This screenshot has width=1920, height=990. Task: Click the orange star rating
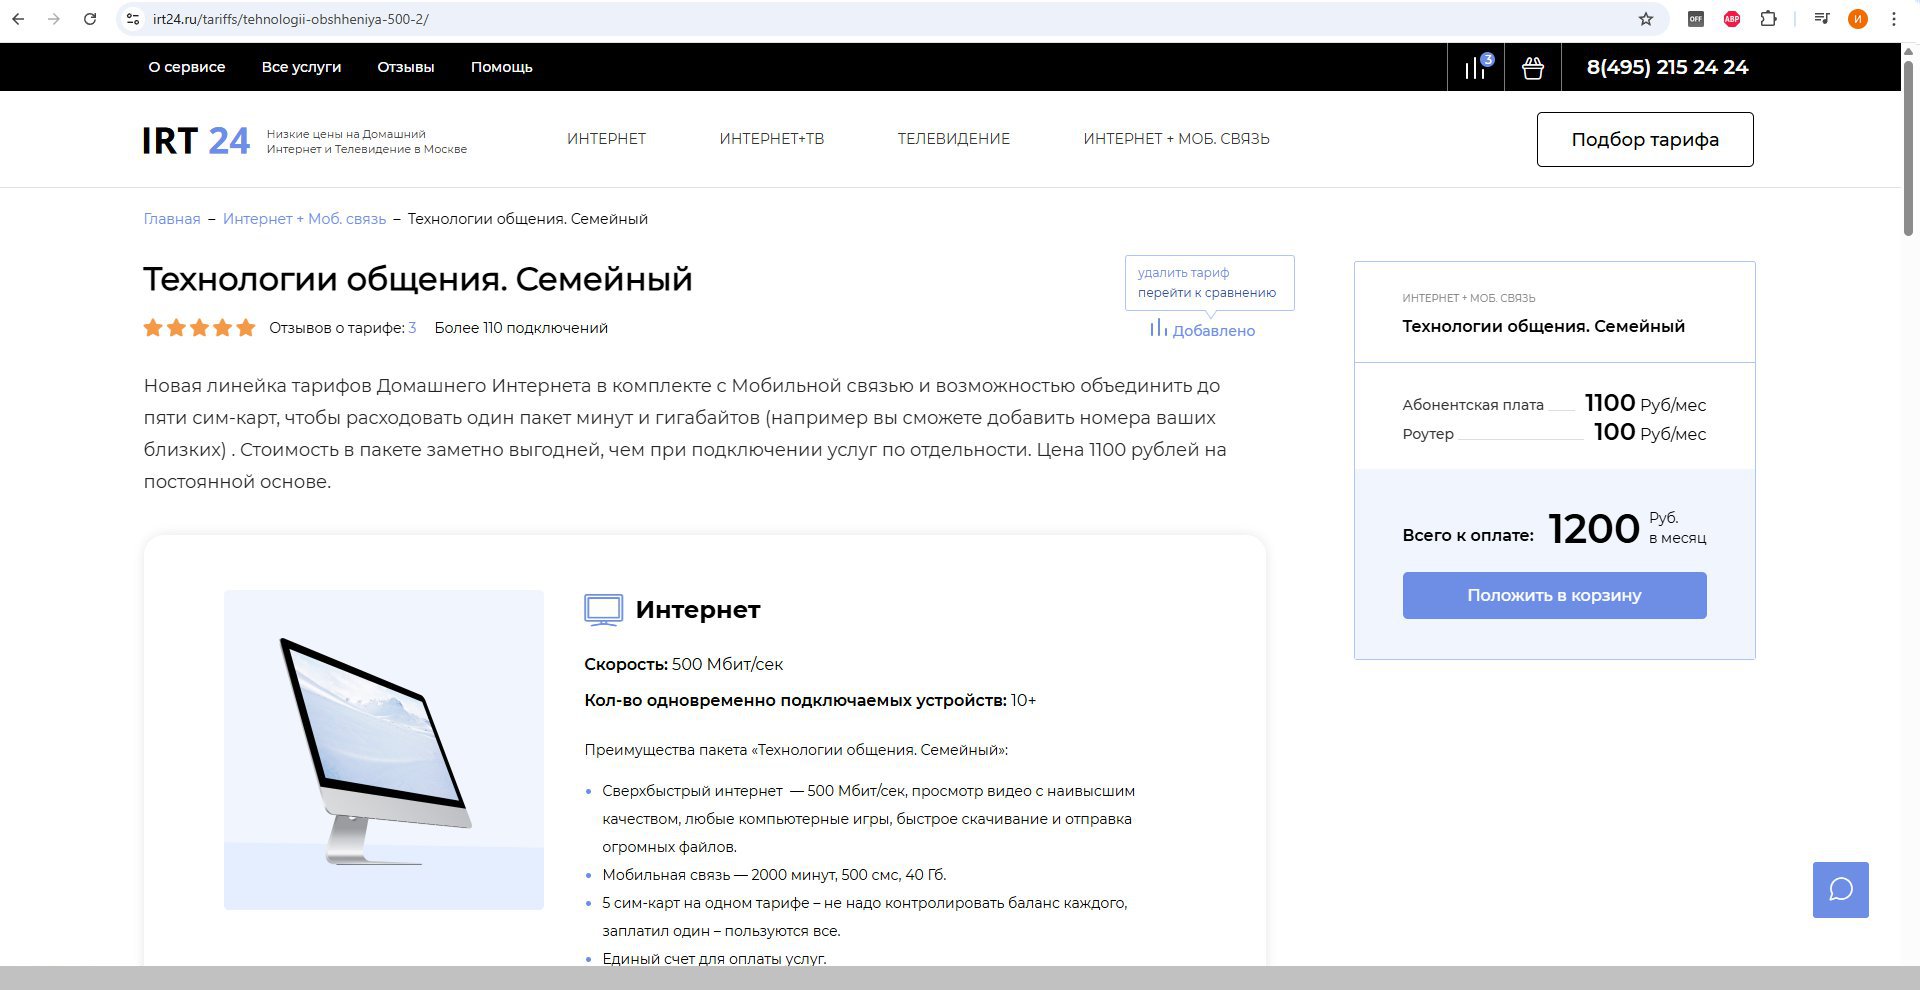199,328
